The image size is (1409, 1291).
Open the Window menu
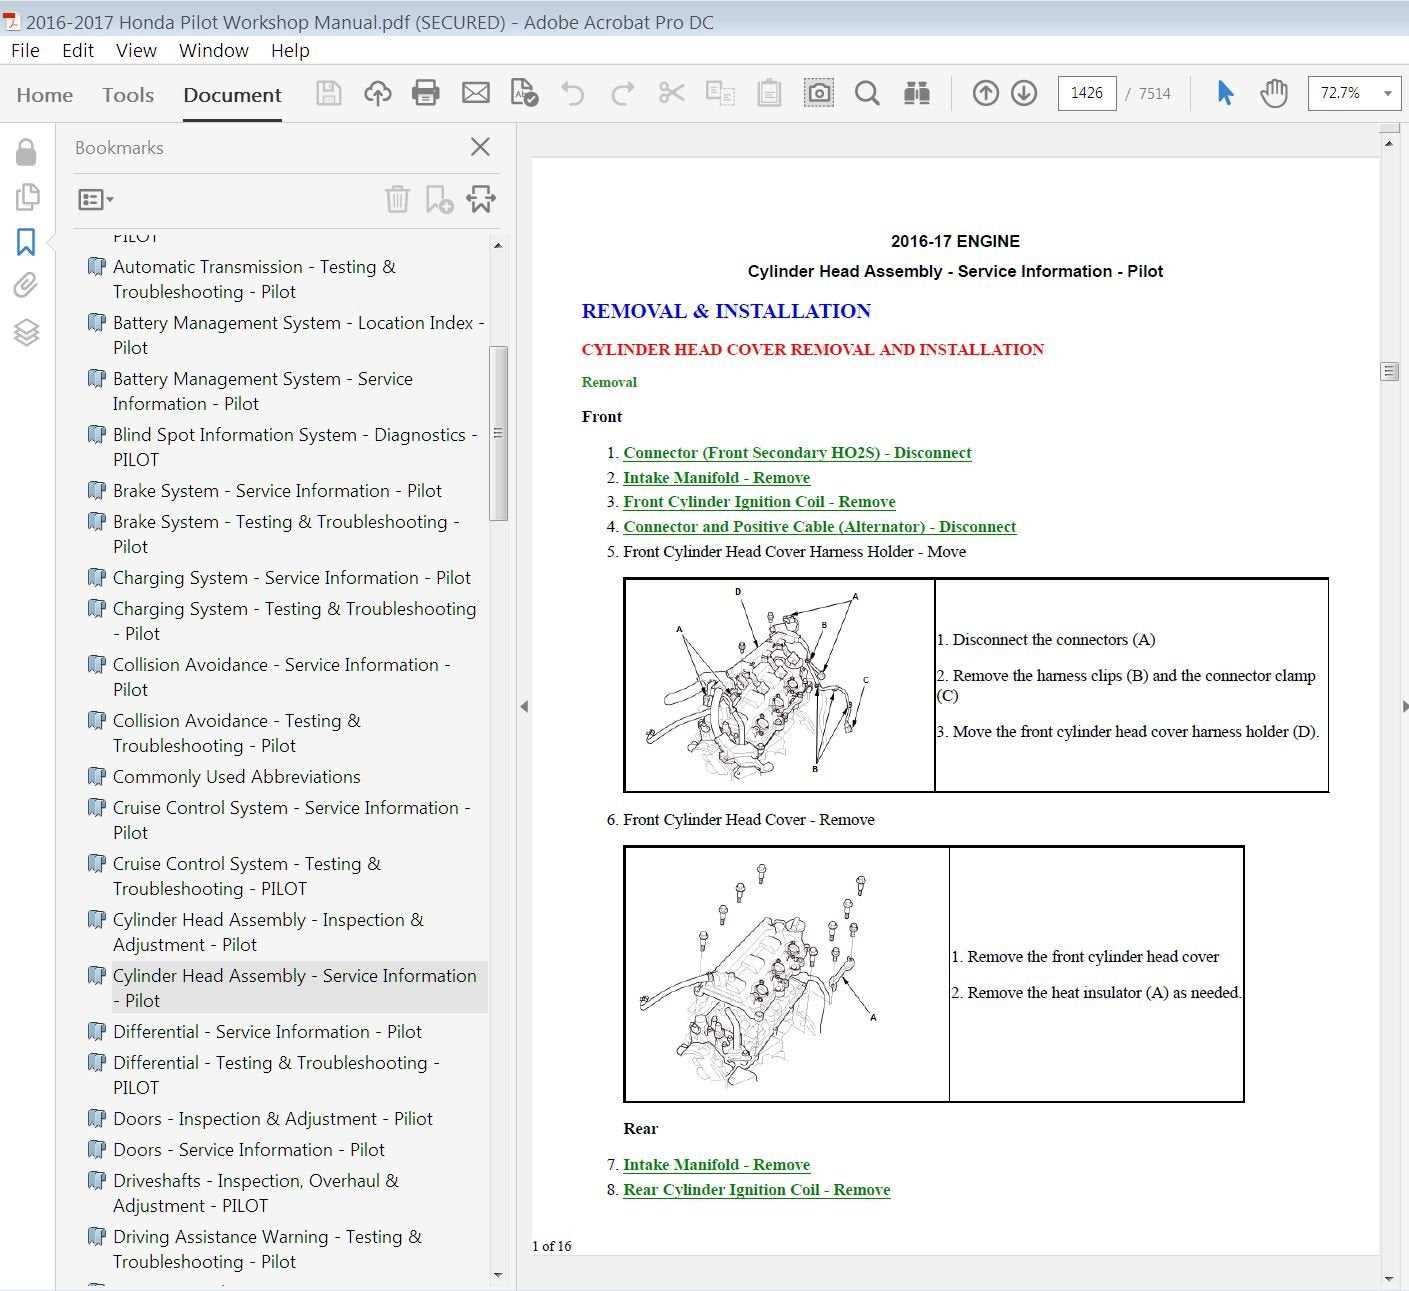[214, 50]
